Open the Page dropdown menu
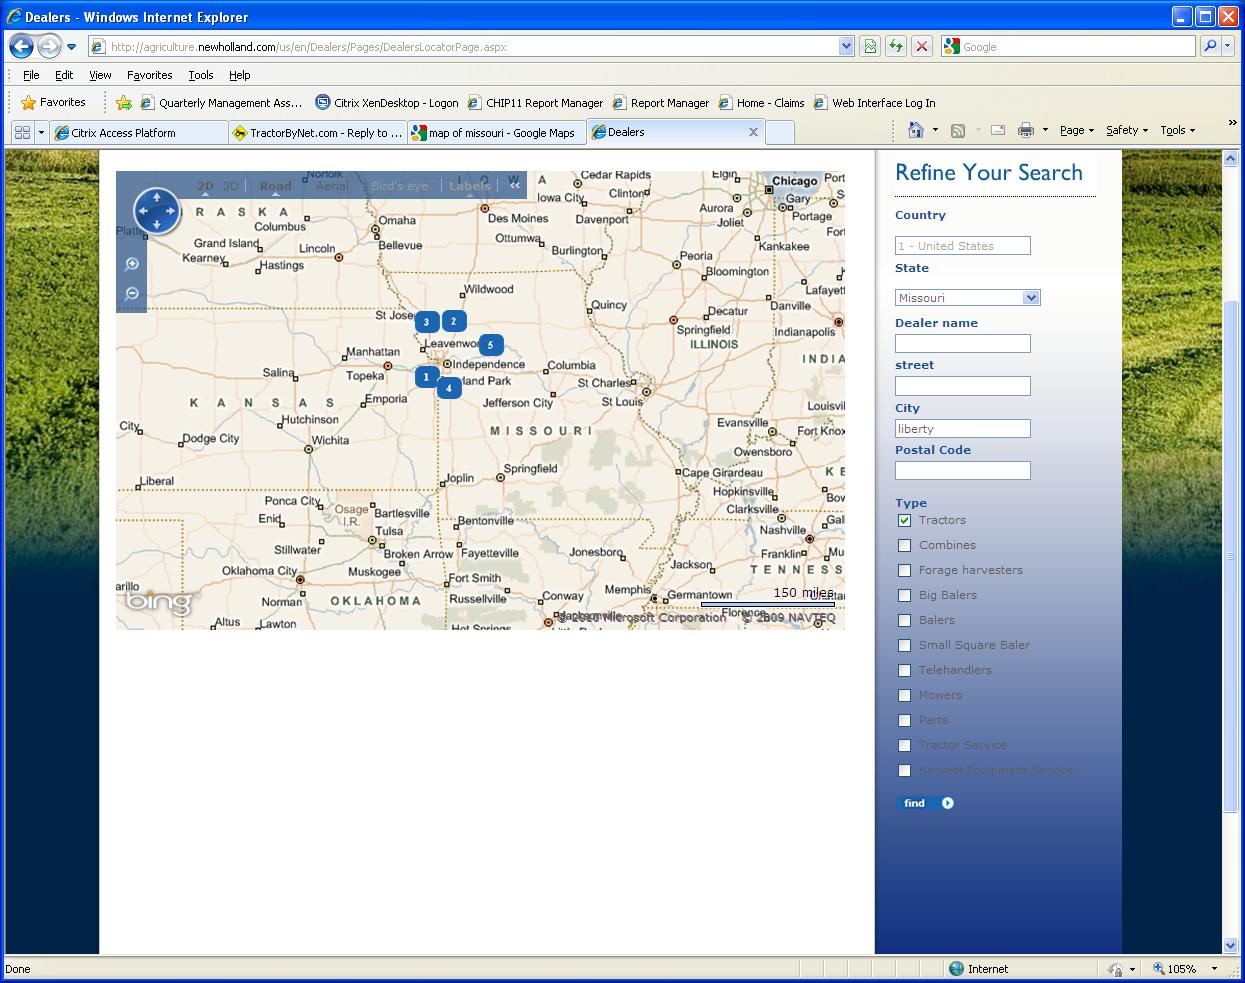Screen dimensions: 1245x983 pos(1077,130)
